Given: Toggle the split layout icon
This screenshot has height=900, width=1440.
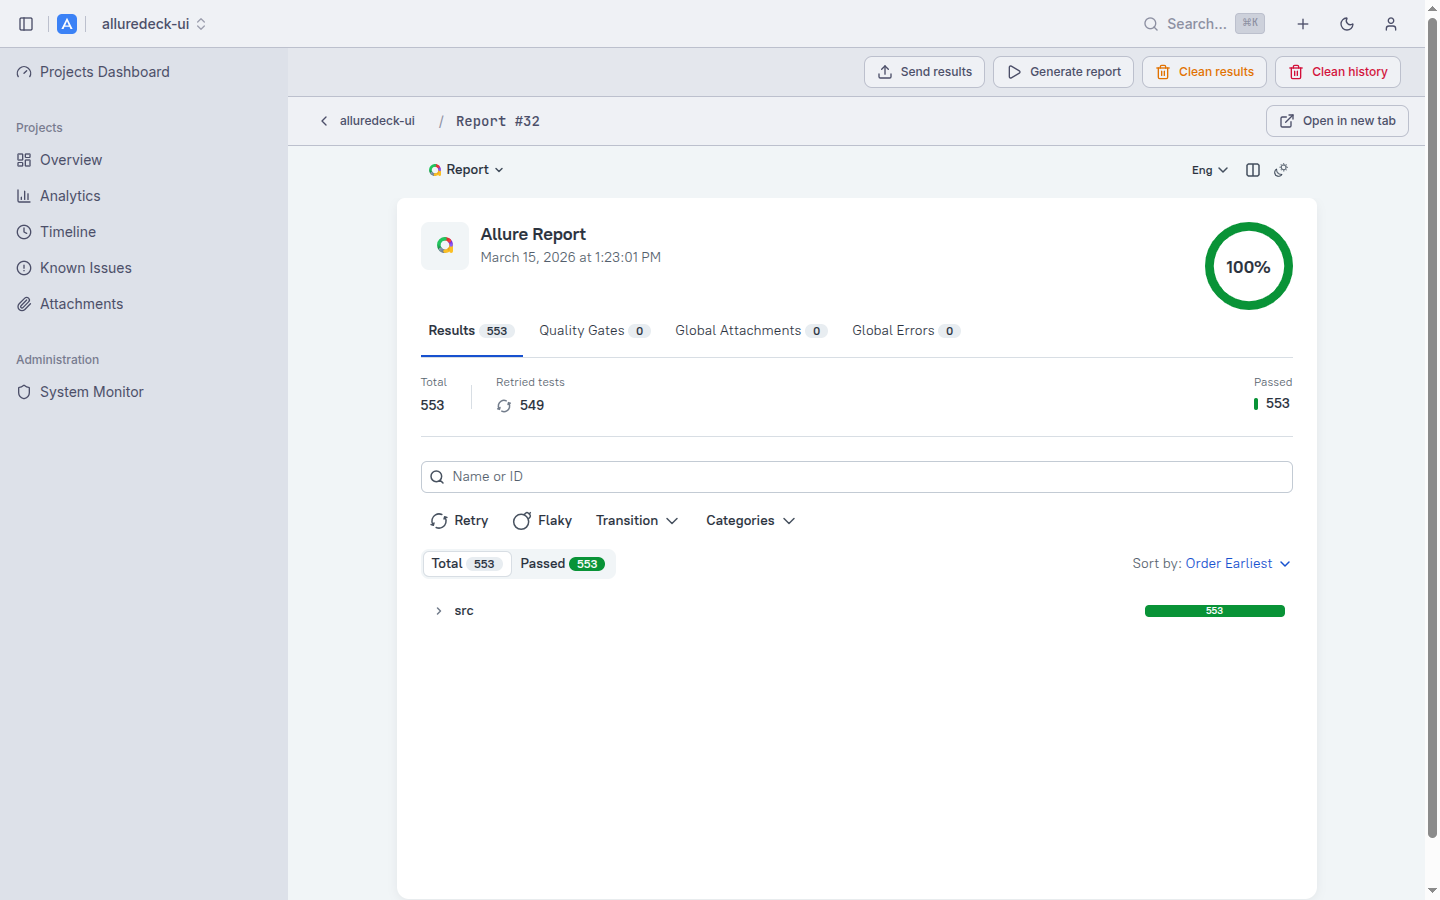Looking at the screenshot, I should 1253,170.
